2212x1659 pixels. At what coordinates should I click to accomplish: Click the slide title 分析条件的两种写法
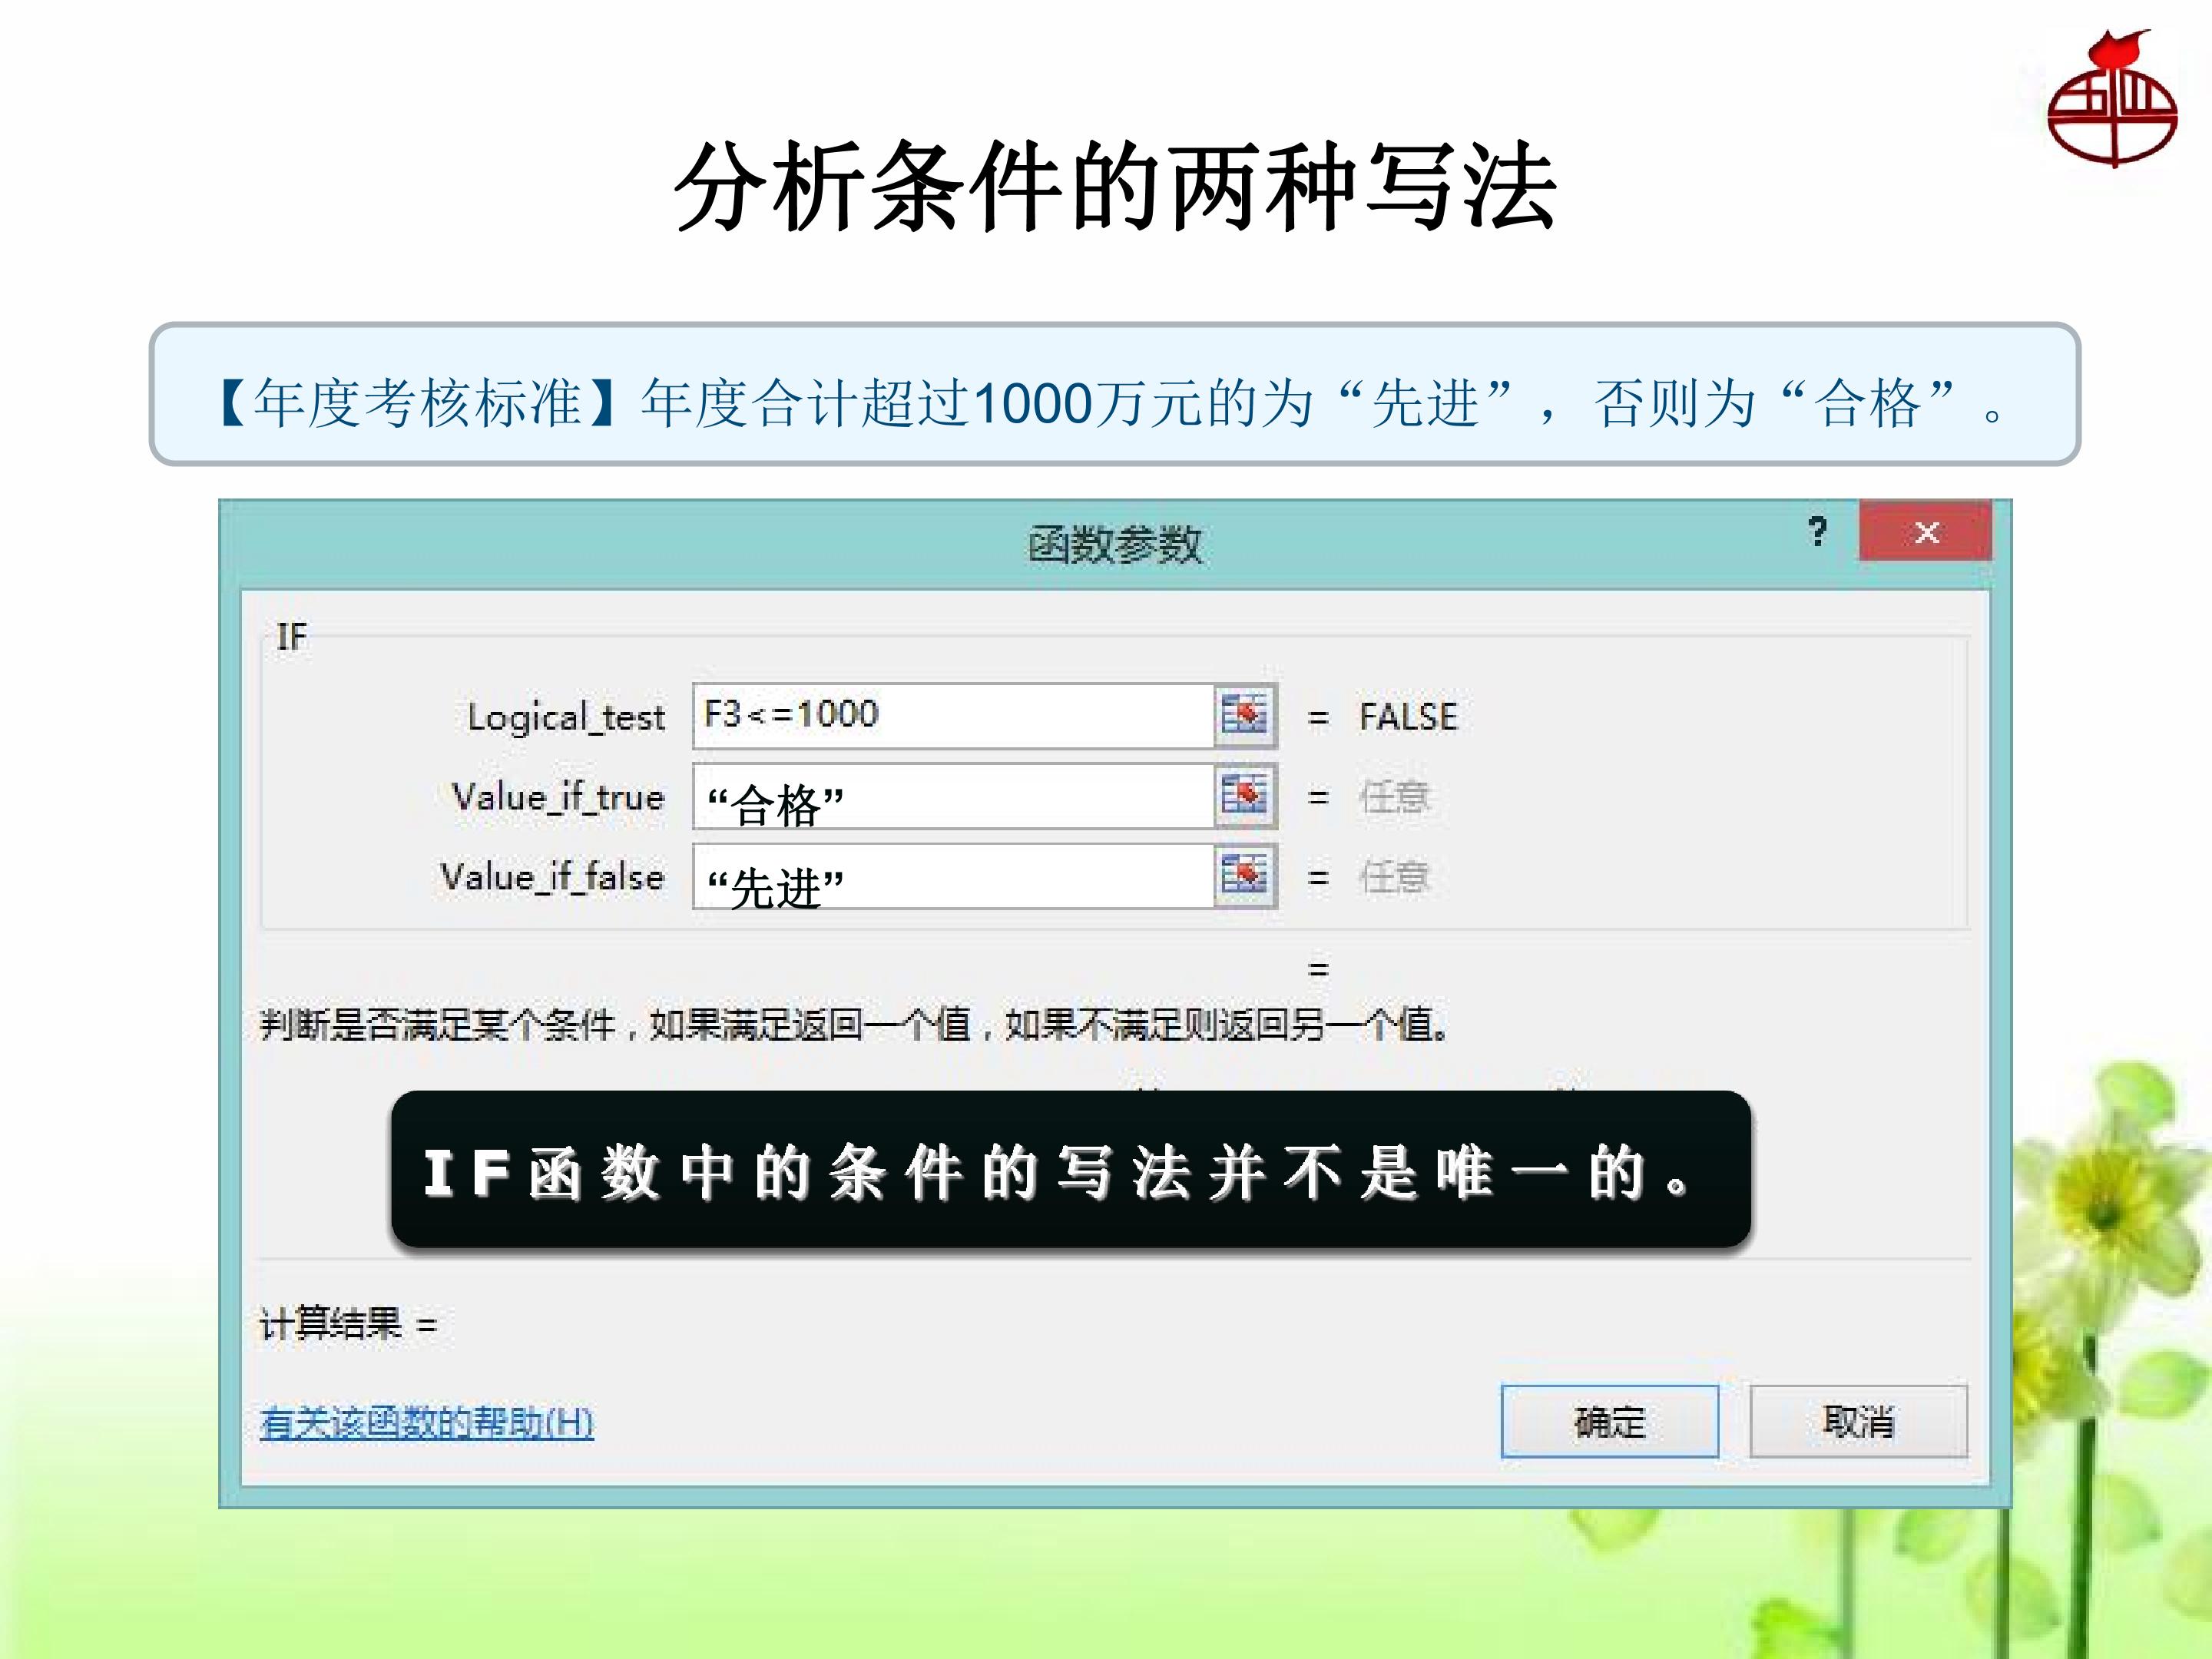pos(1115,187)
